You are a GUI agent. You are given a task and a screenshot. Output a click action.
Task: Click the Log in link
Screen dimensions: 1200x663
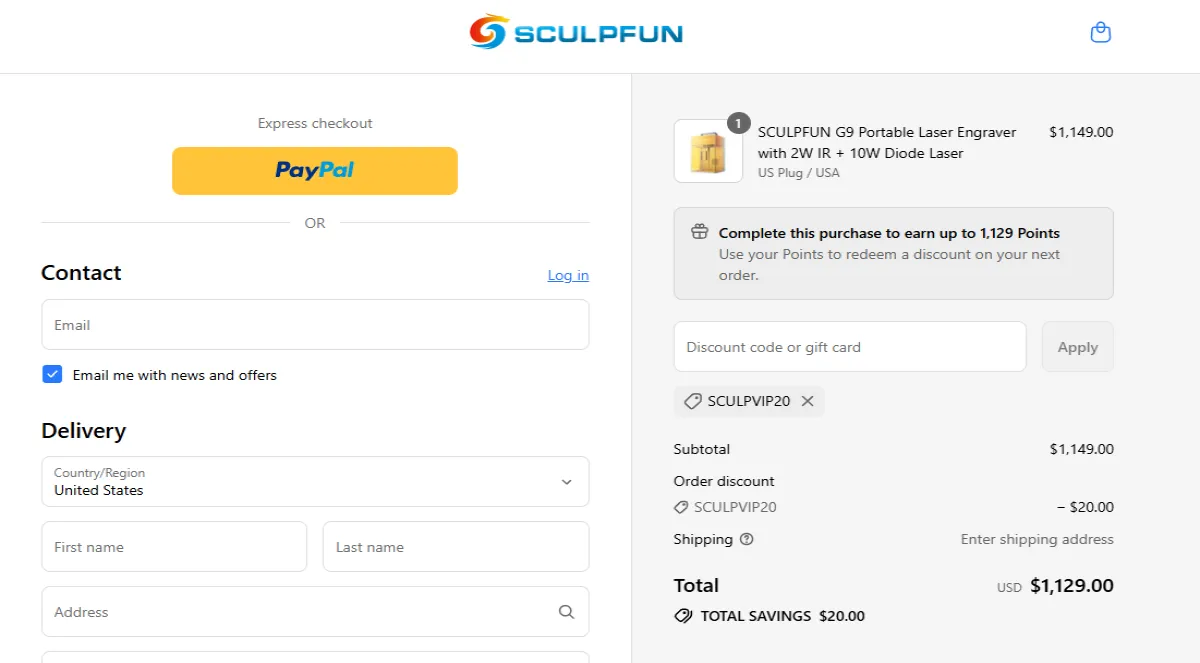[x=568, y=275]
